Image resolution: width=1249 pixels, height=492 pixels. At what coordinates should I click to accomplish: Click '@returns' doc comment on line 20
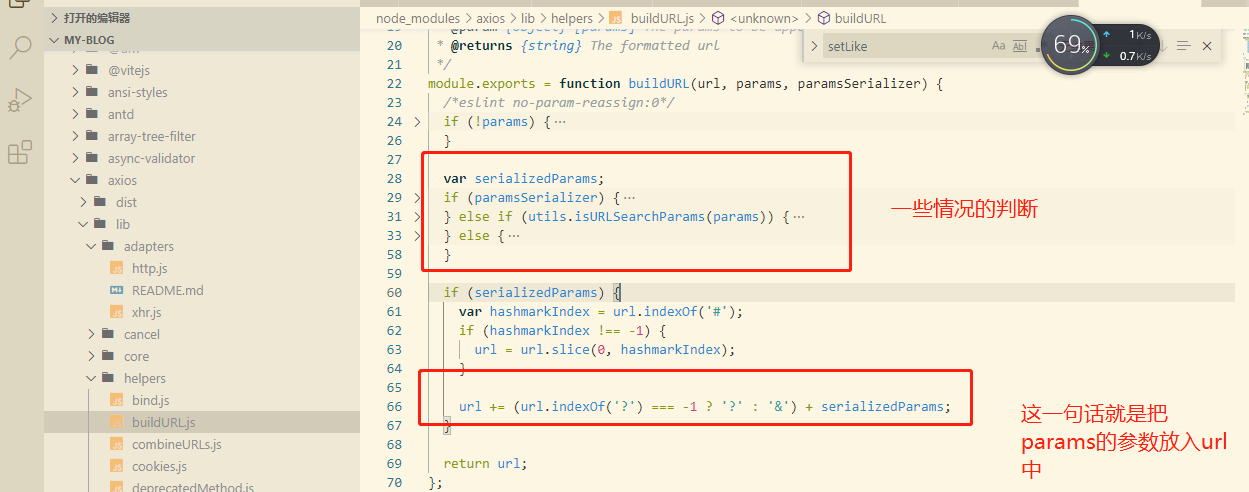tap(480, 46)
